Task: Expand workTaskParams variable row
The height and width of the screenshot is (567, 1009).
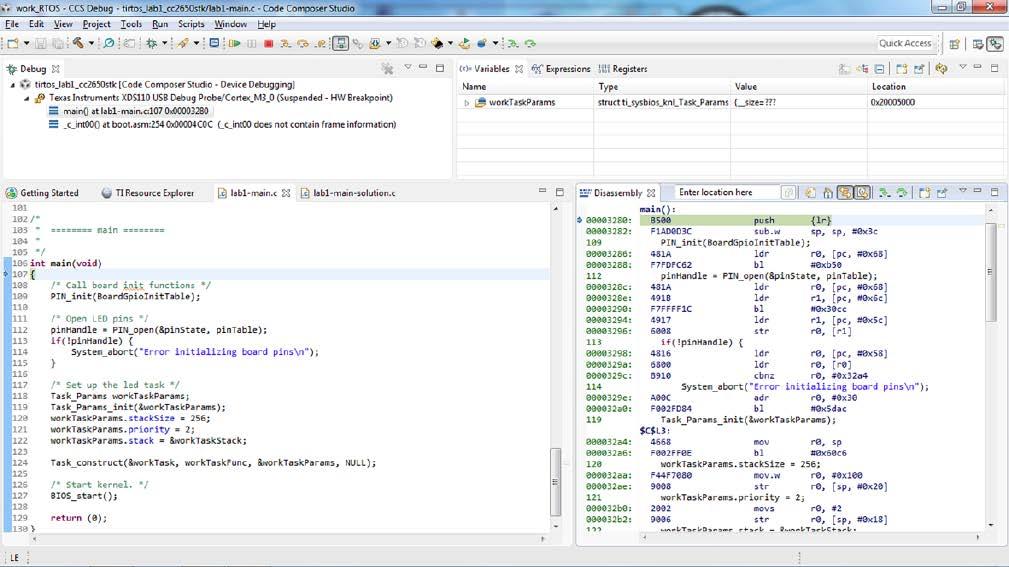Action: [467, 102]
